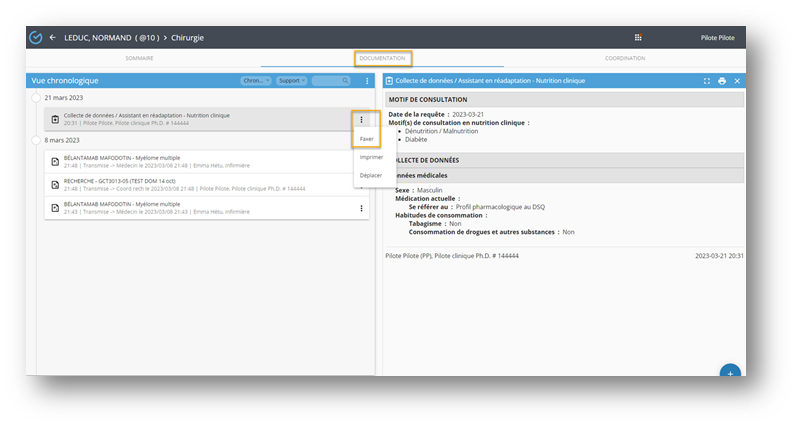Screen dimensions: 798x428
Task: Open the Support dropdown filter
Action: [x=290, y=80]
